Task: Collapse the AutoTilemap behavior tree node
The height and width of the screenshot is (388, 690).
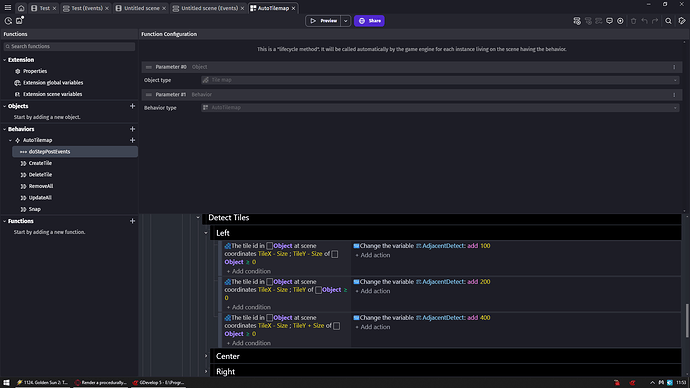Action: click(x=11, y=140)
